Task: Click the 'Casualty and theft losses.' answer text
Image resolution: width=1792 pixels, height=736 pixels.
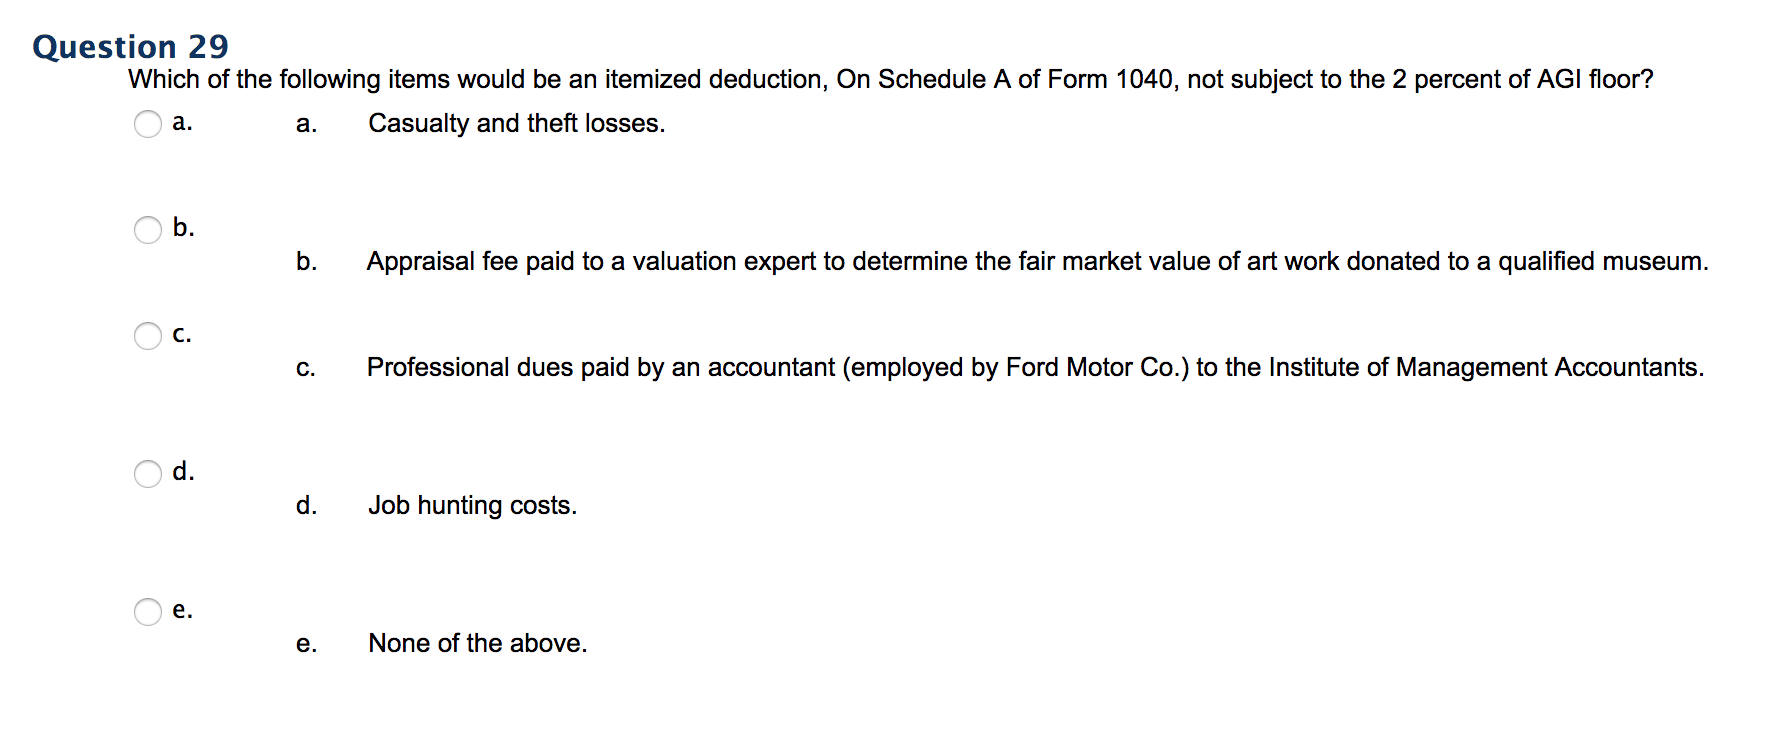Action: (517, 123)
